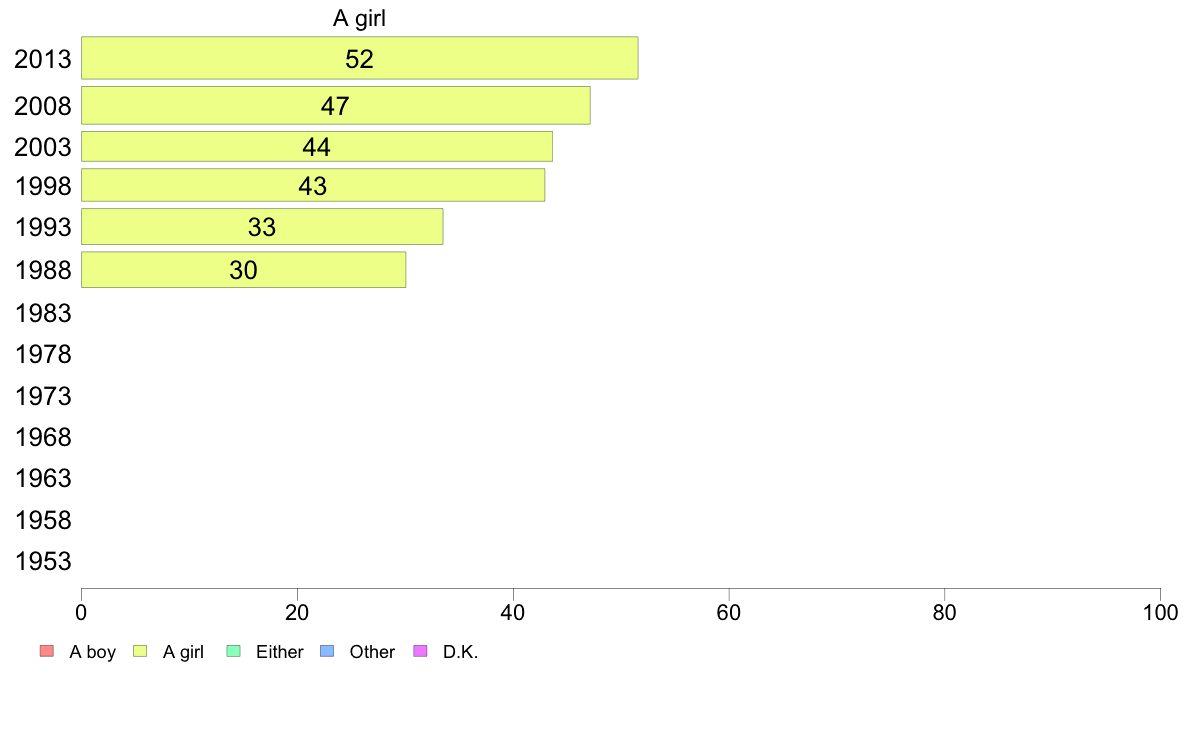This screenshot has width=1188, height=736.
Task: Click the 1968 year axis label
Action: (43, 437)
